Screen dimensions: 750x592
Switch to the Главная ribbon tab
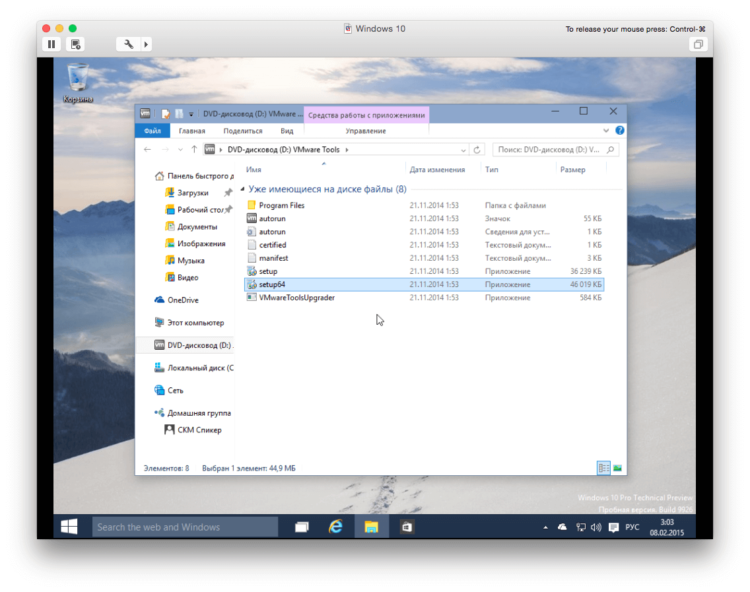(192, 131)
